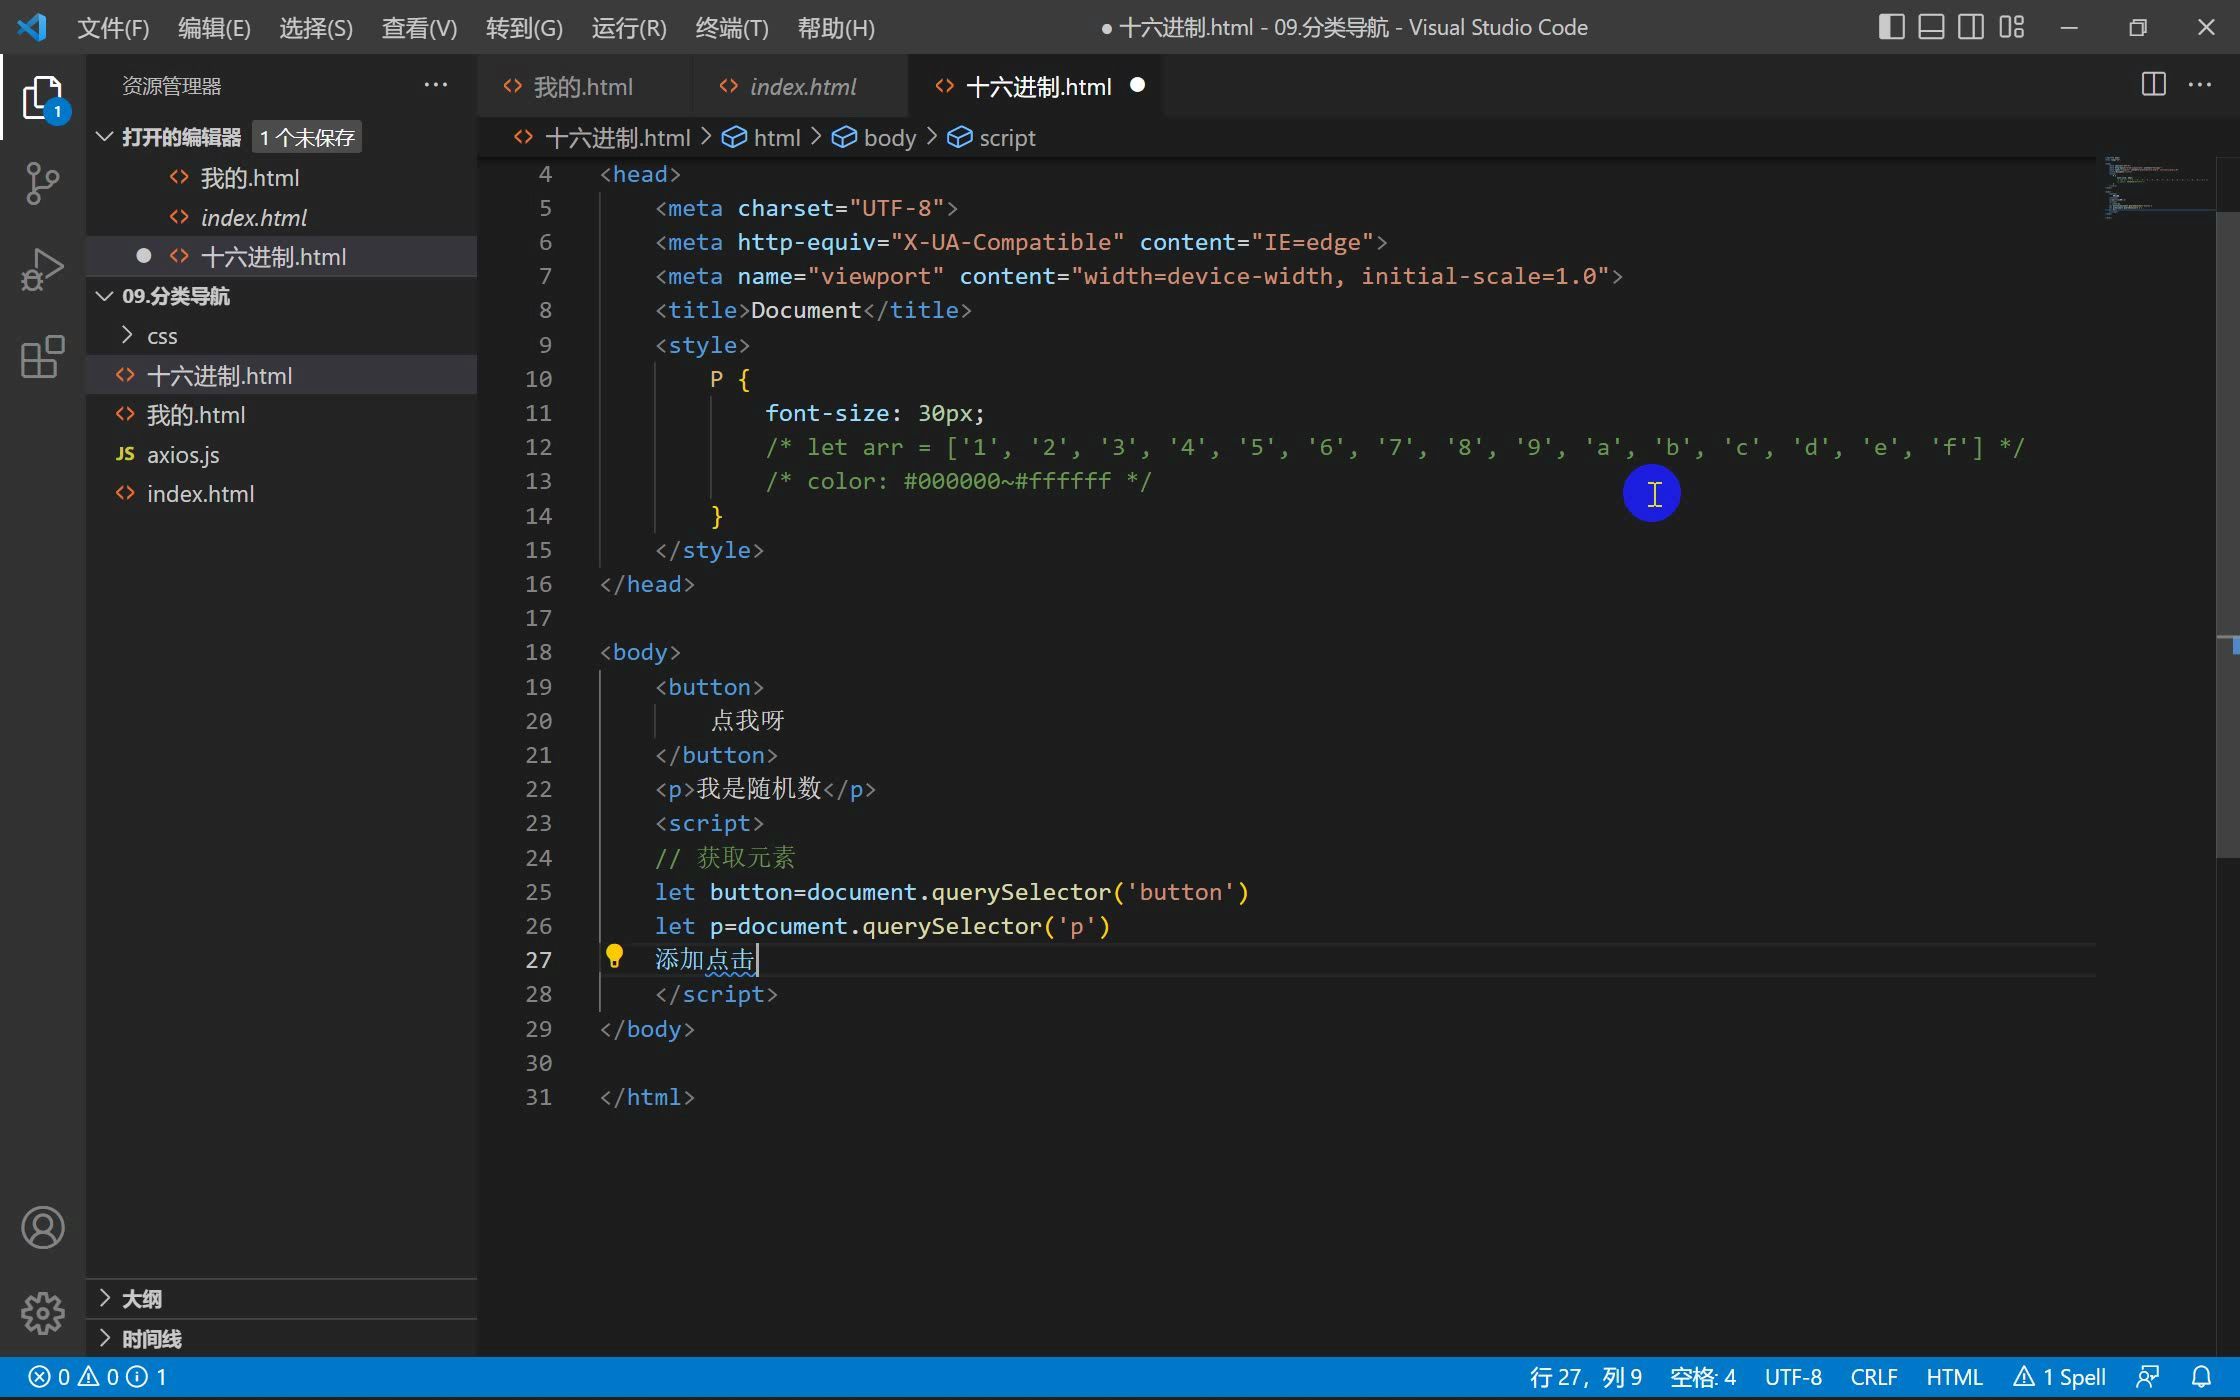Screen dimensions: 2240x1400
Task: Open notifications bell in status bar
Action: 2200,1377
